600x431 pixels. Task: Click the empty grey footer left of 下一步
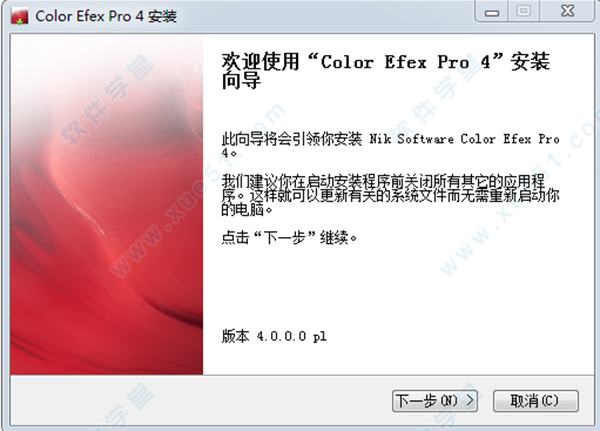(201, 400)
